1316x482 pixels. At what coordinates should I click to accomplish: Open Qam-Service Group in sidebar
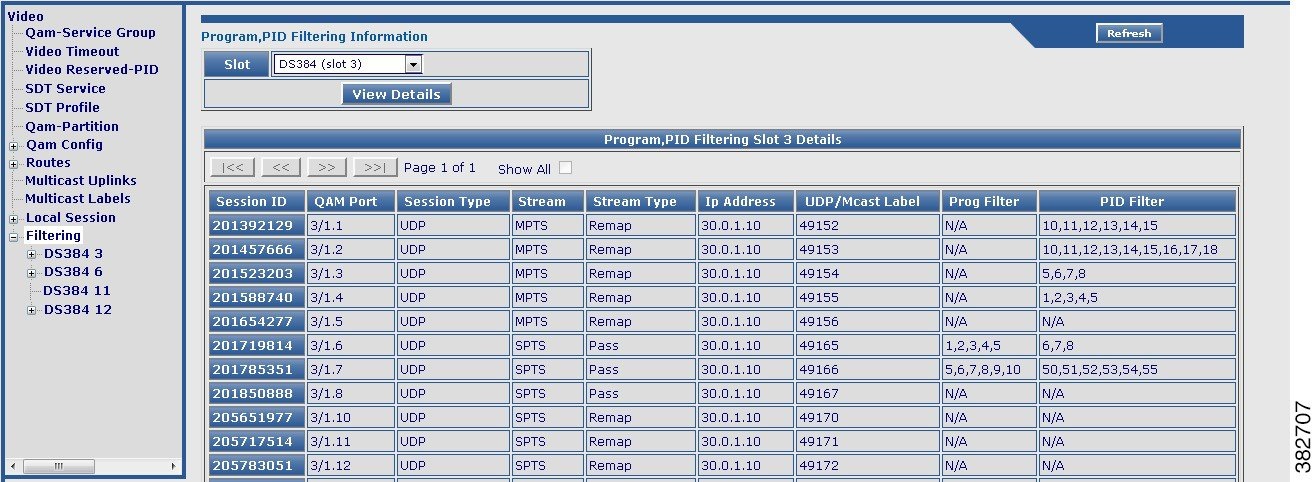90,32
